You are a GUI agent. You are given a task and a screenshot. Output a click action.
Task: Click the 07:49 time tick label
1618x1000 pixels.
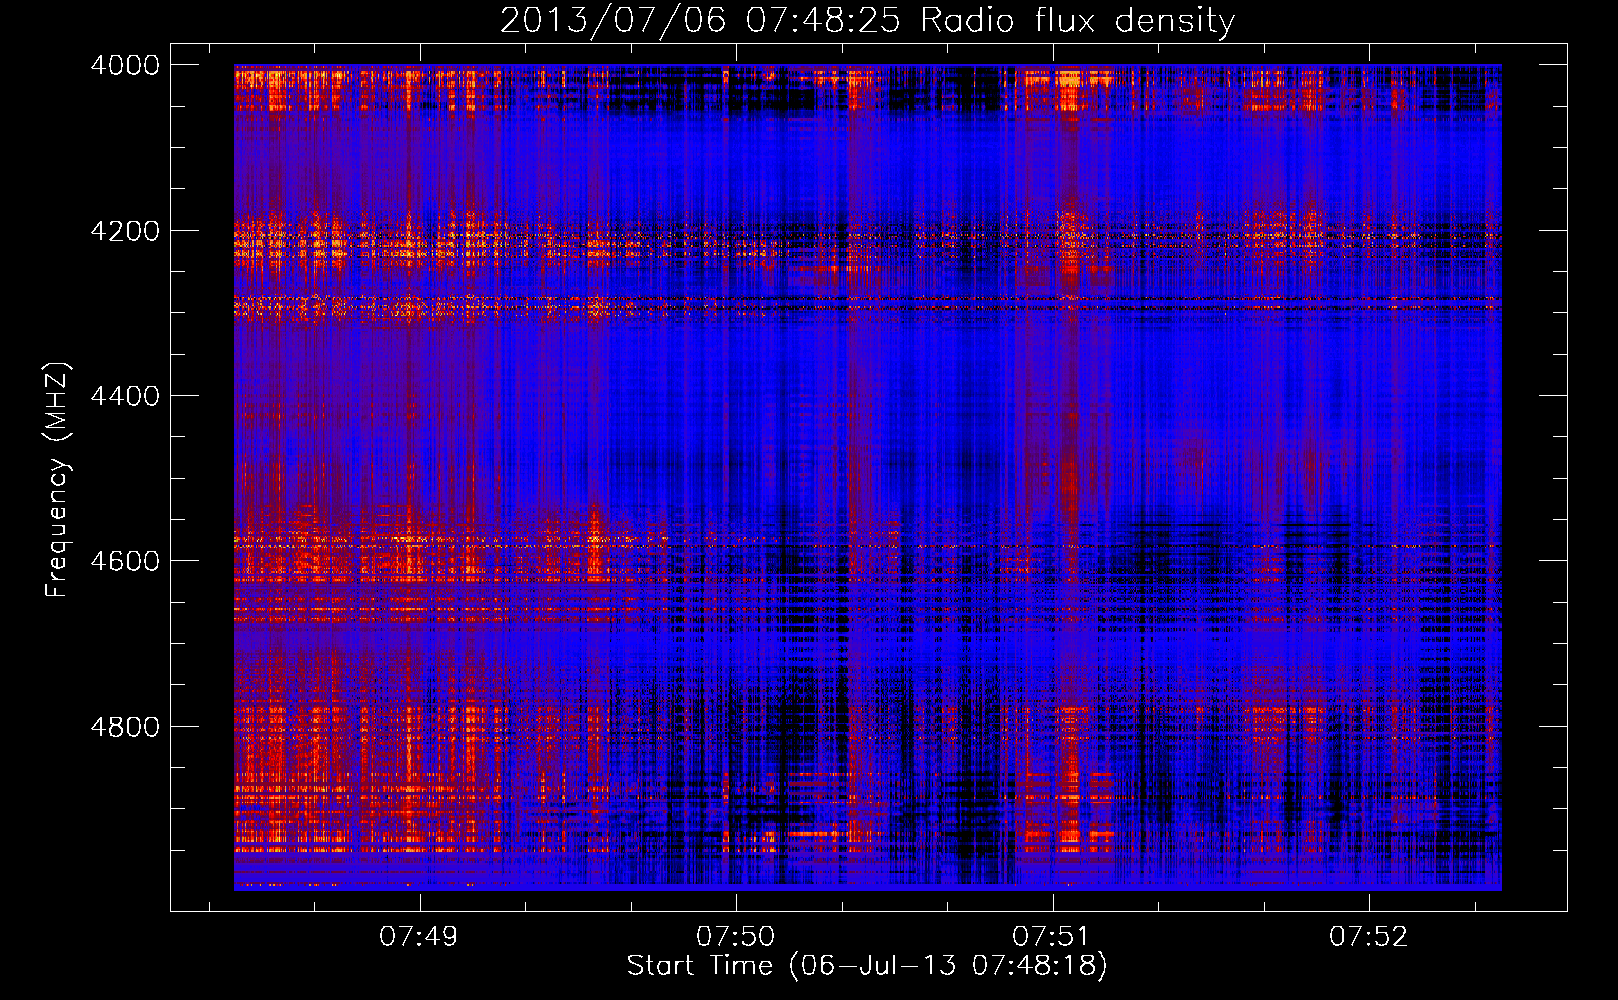(419, 937)
